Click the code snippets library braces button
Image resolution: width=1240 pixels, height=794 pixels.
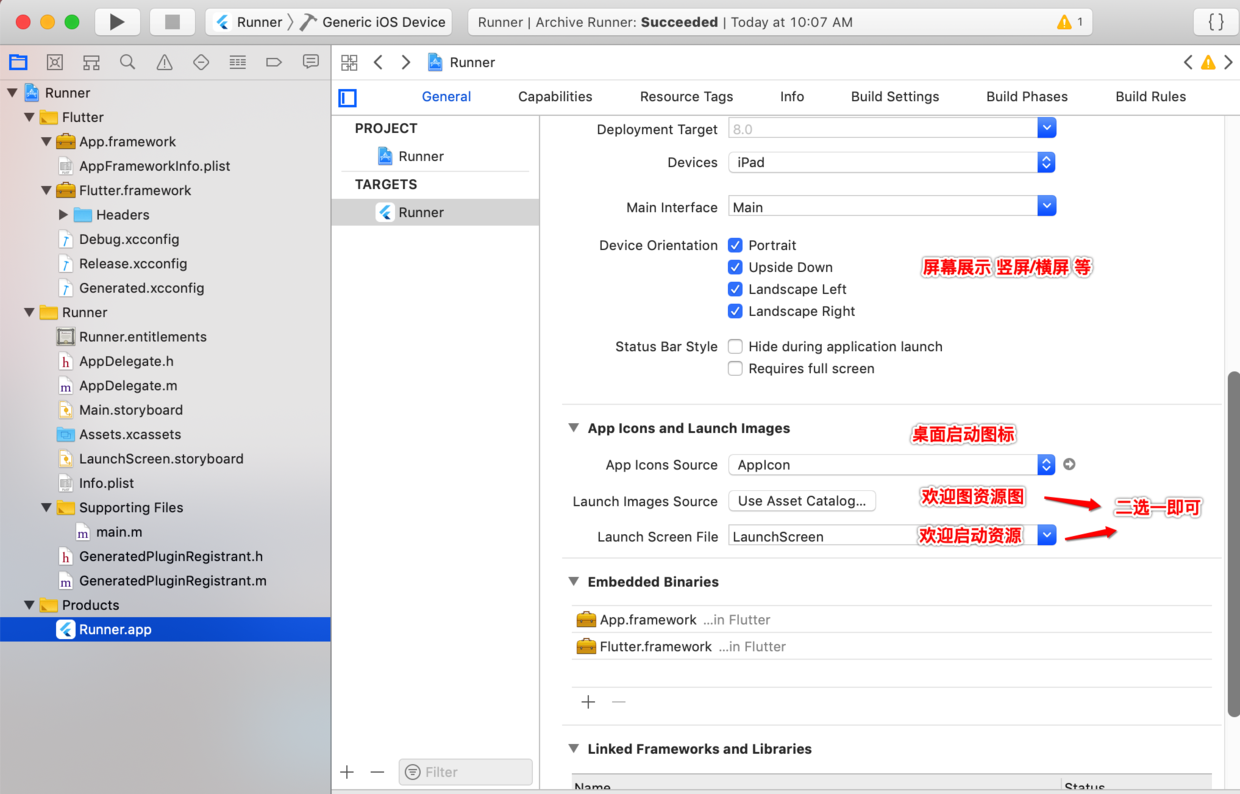[x=1216, y=21]
